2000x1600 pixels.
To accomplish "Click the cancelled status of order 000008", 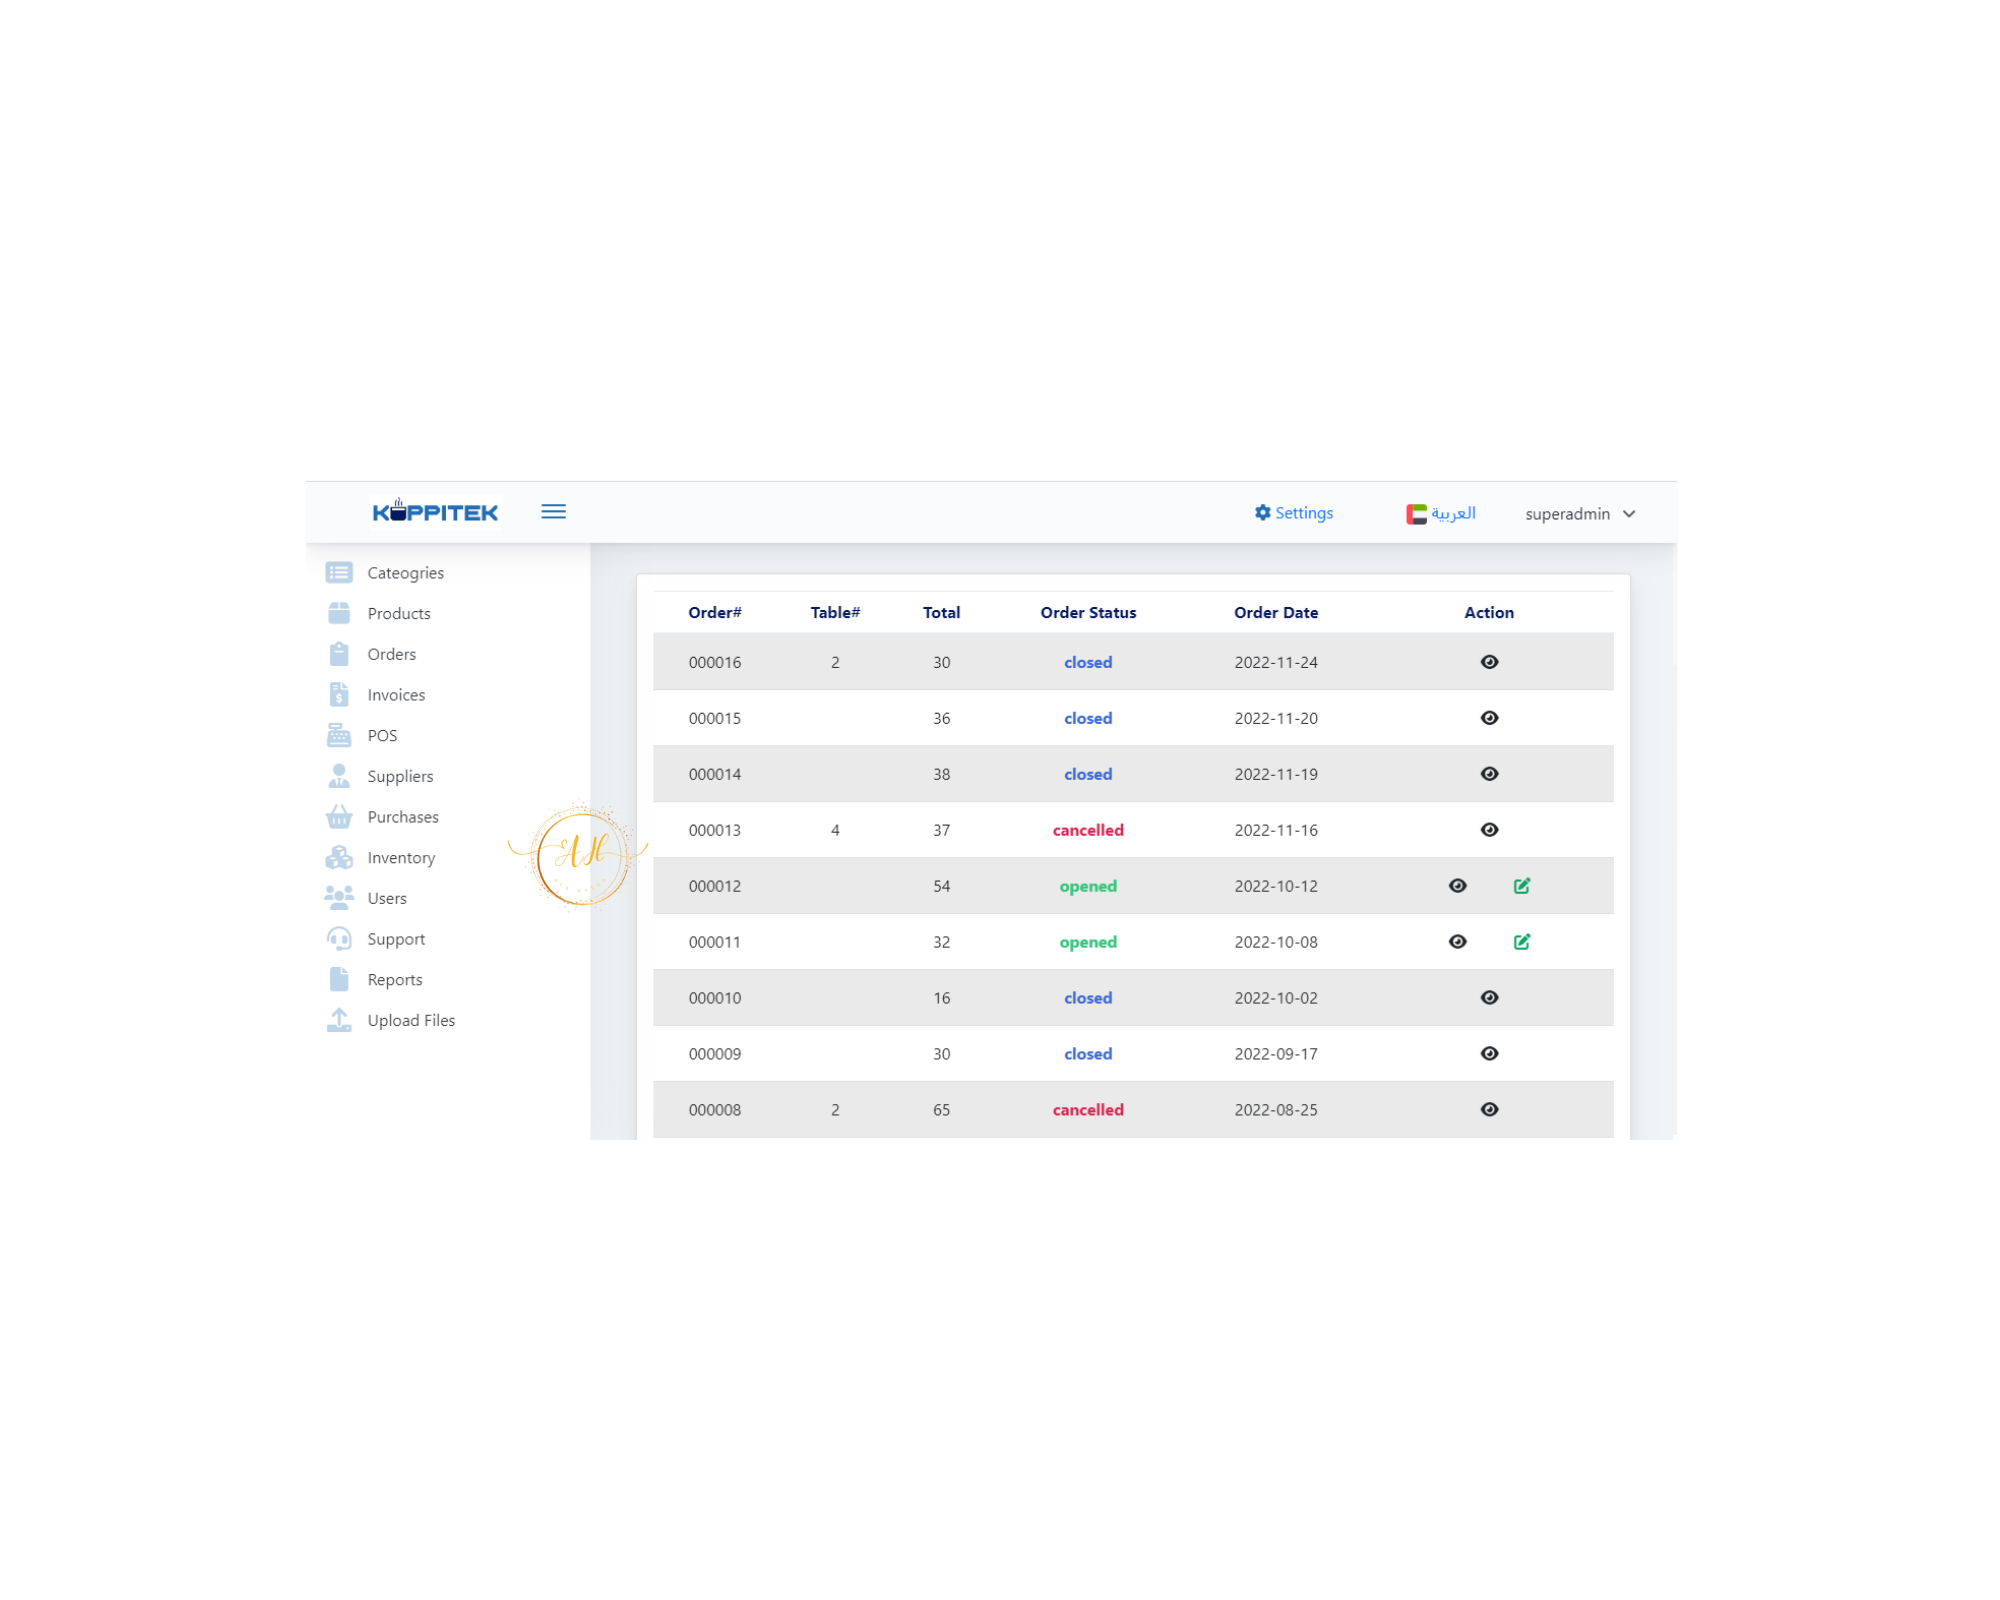I will pyautogui.click(x=1088, y=1110).
